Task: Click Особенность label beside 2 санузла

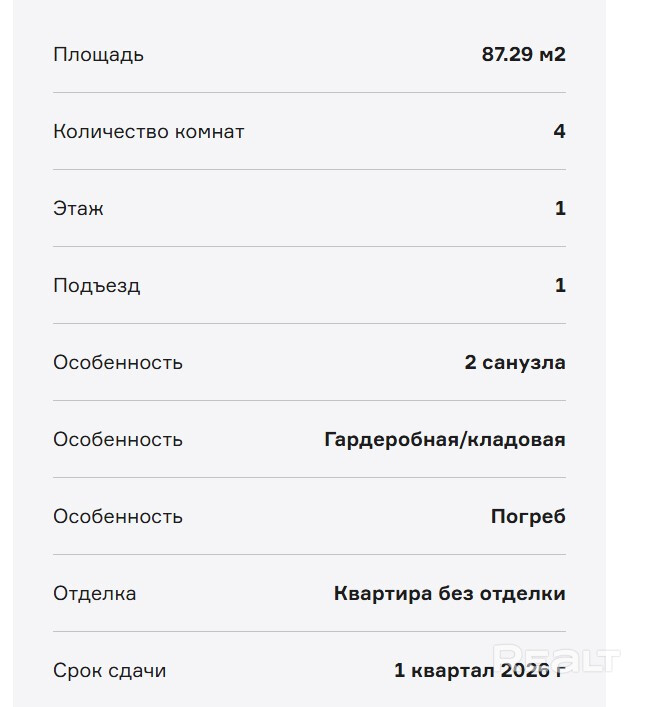Action: tap(117, 363)
